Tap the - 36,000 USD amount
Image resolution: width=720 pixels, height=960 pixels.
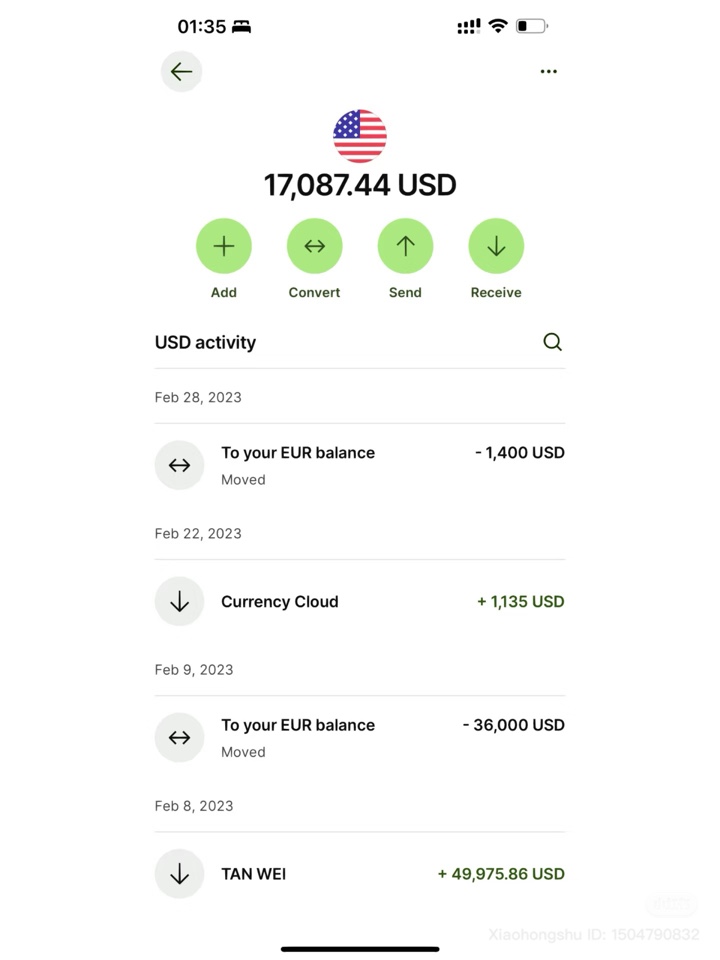[513, 725]
